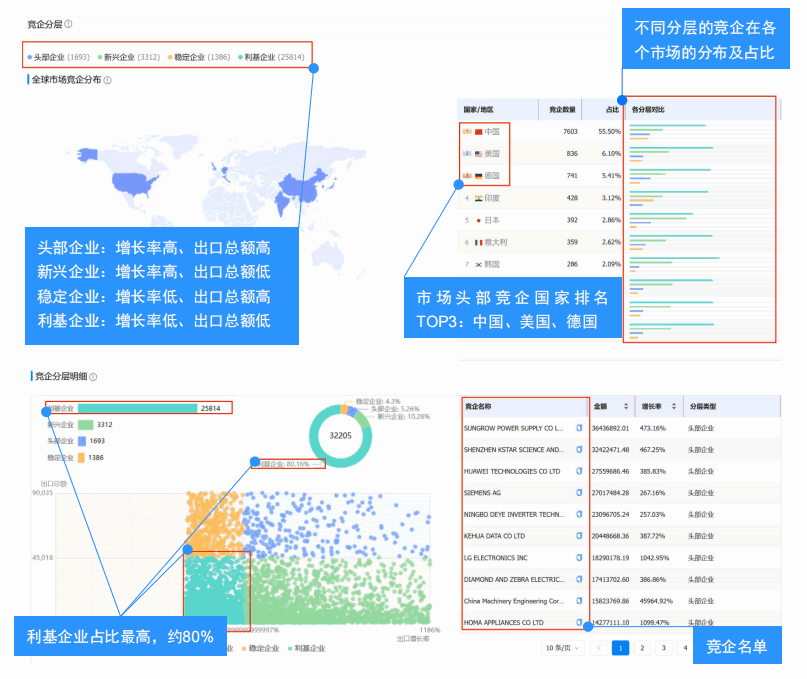This screenshot has height=679, width=807.
Task: Click the blue detail icon next to SIEMENS AG
Action: pos(579,493)
